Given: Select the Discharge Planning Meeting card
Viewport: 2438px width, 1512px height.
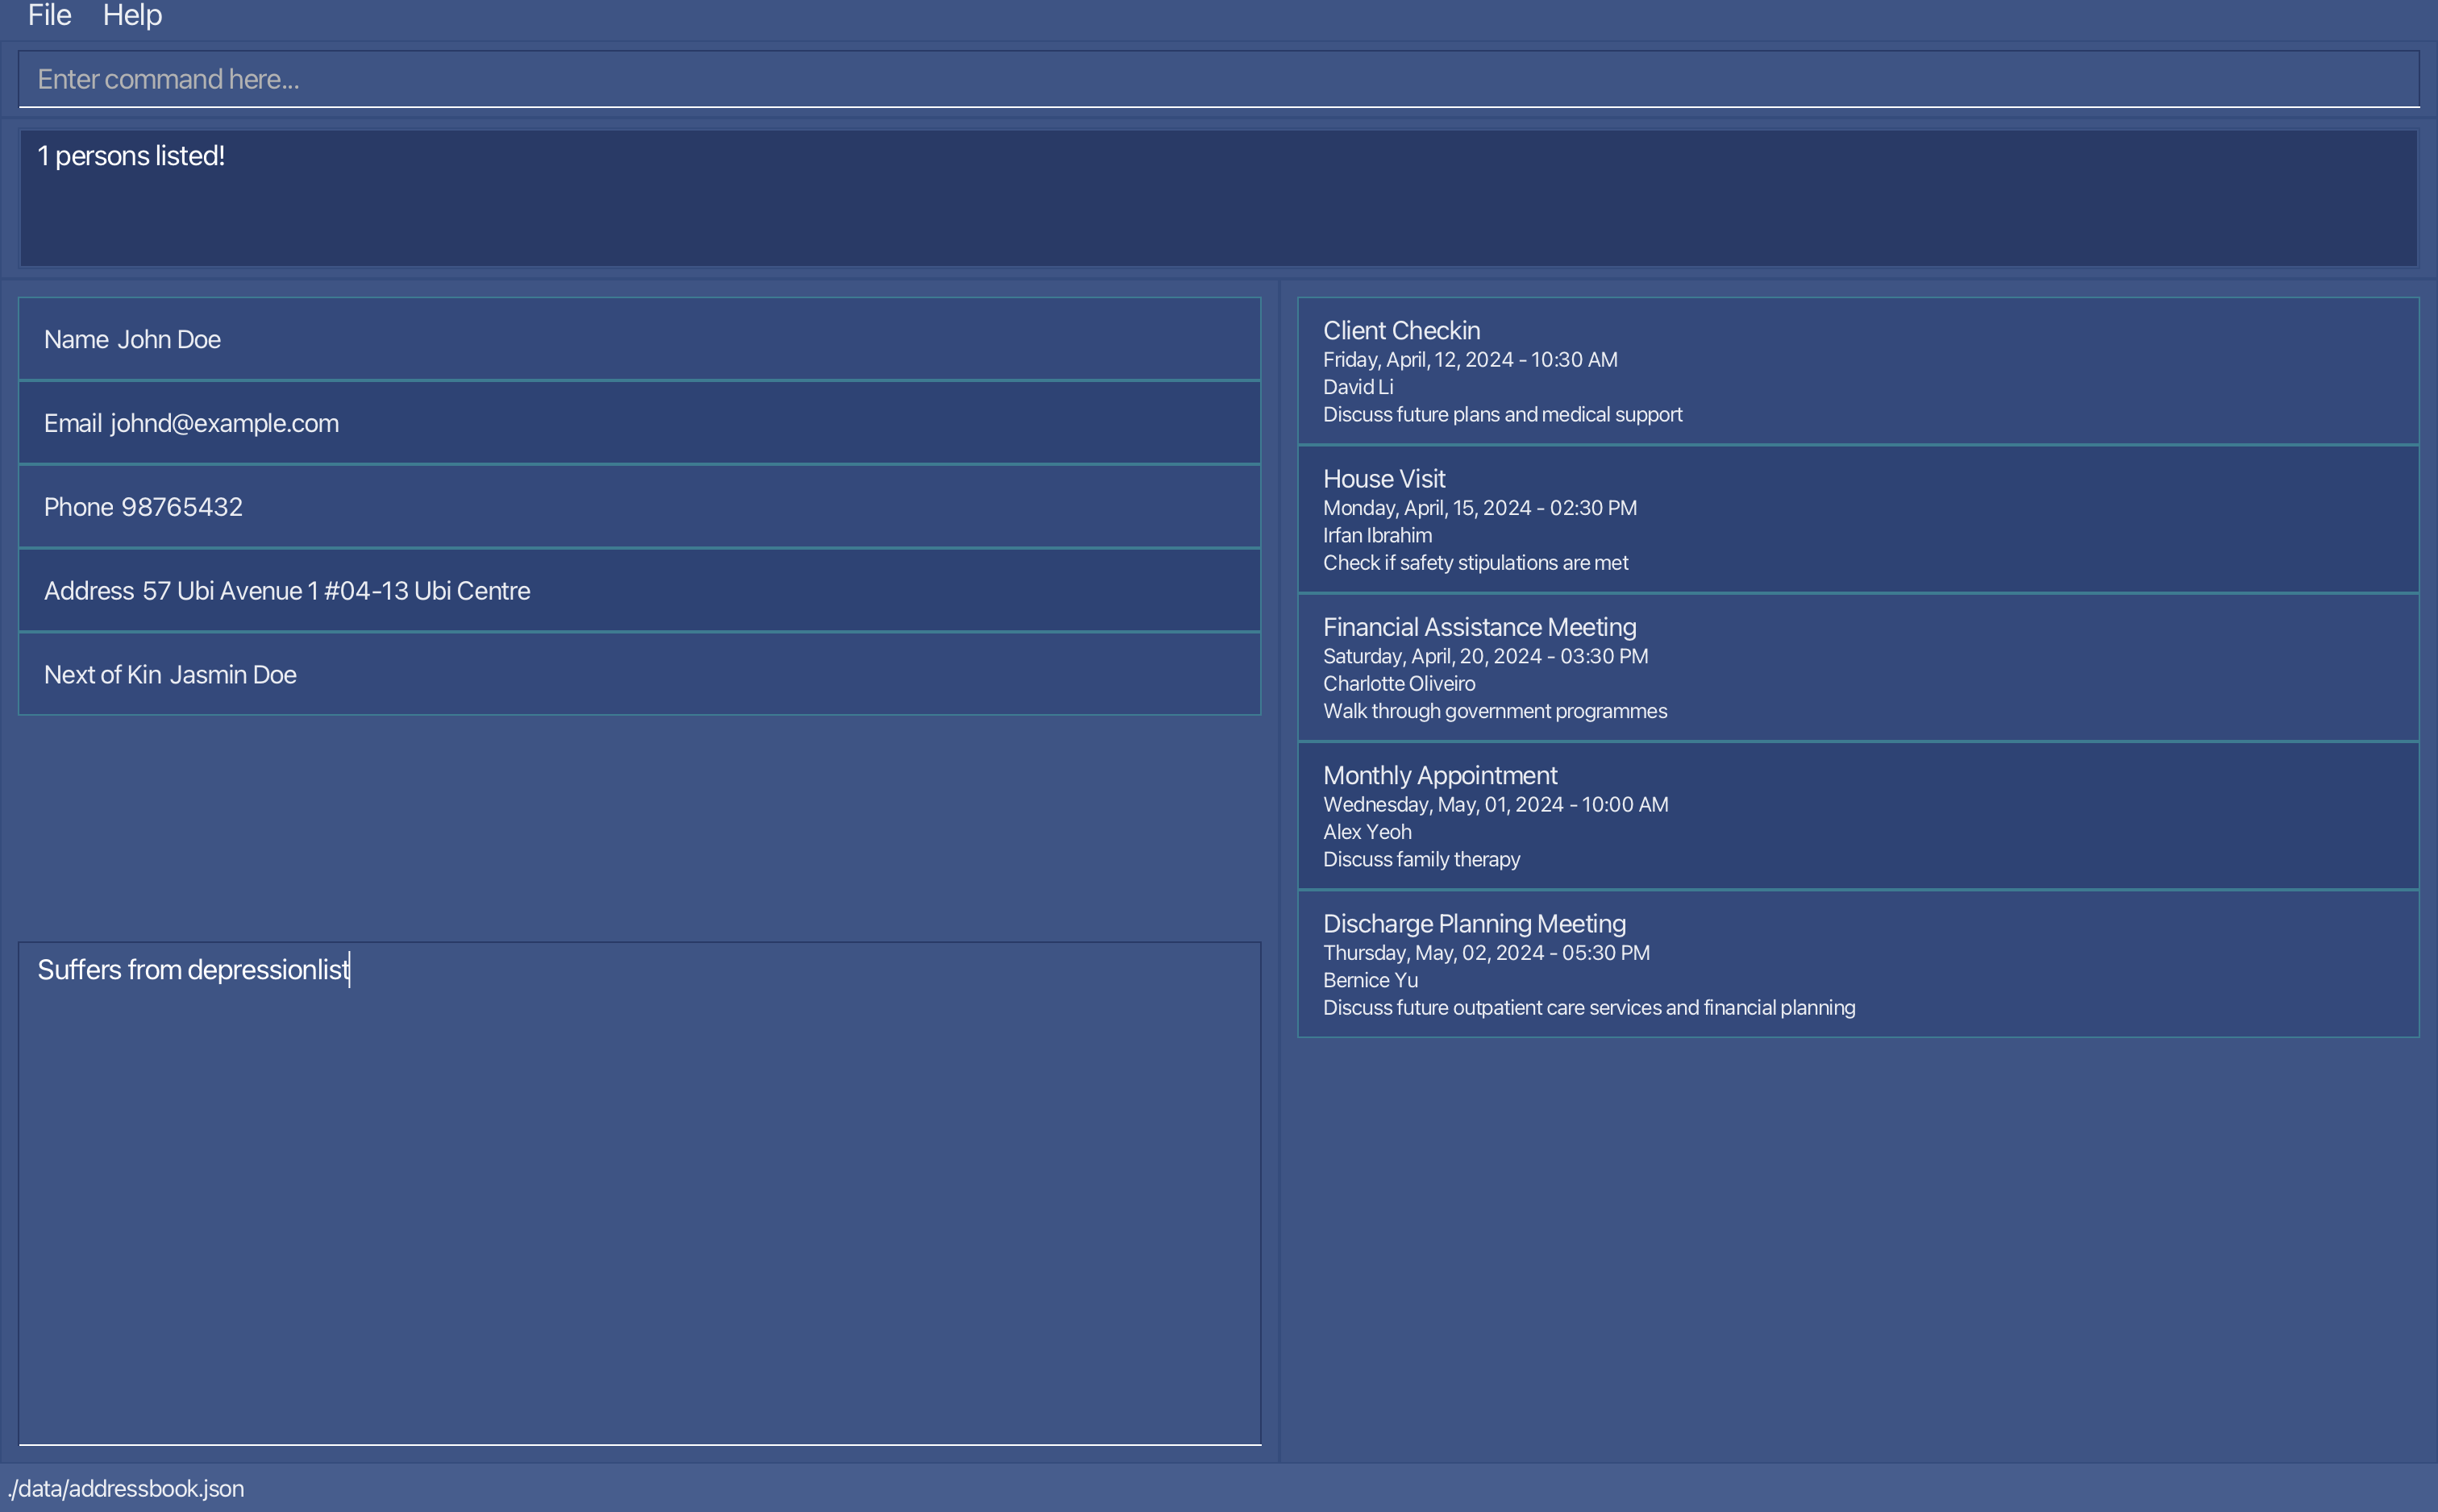Looking at the screenshot, I should pyautogui.click(x=1857, y=964).
